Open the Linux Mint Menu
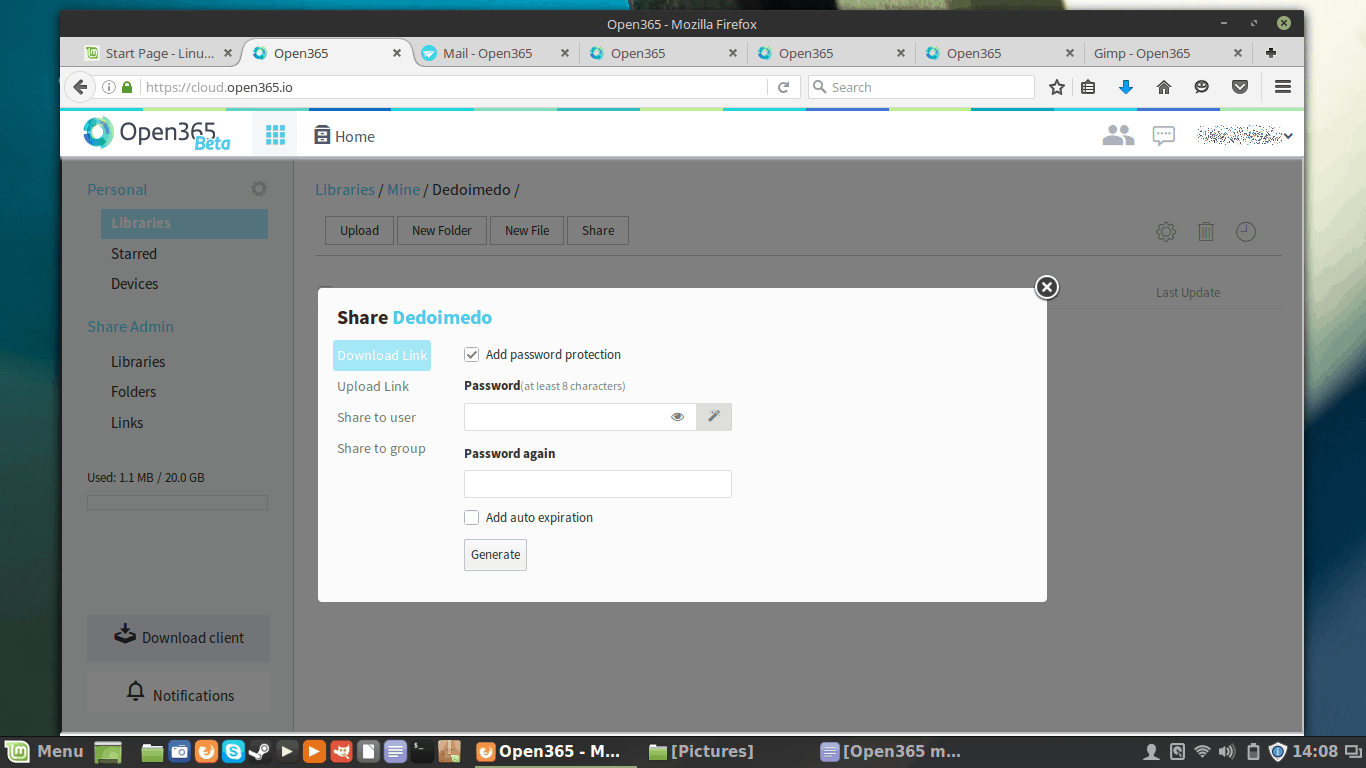The image size is (1366, 768). 44,751
